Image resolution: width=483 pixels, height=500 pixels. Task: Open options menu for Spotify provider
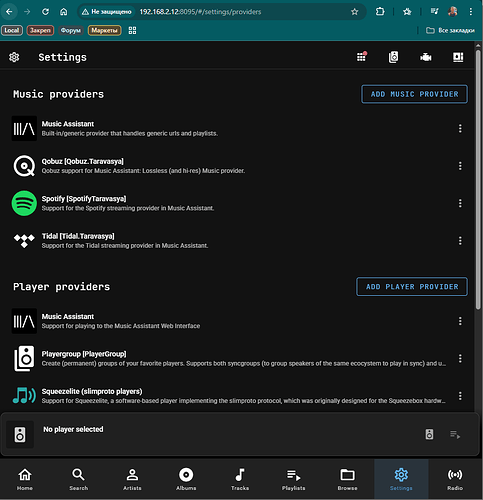(x=460, y=203)
